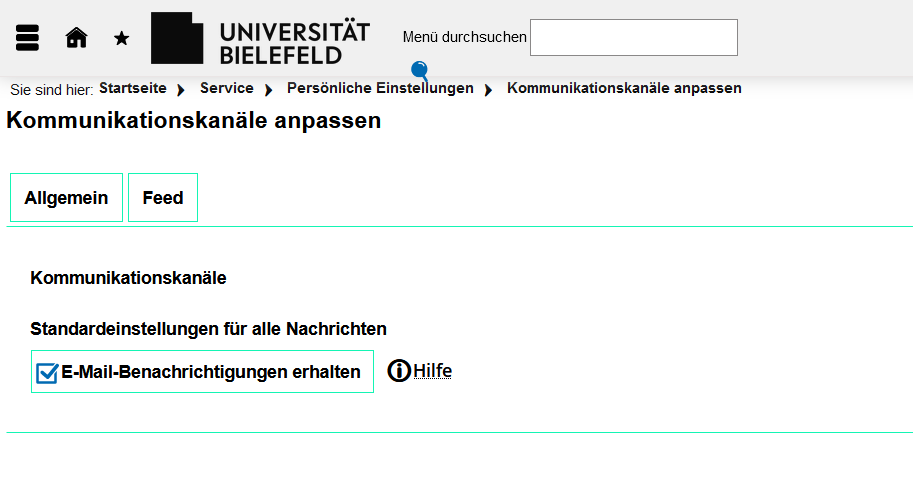
Task: Open the Service breadcrumb link
Action: [227, 88]
